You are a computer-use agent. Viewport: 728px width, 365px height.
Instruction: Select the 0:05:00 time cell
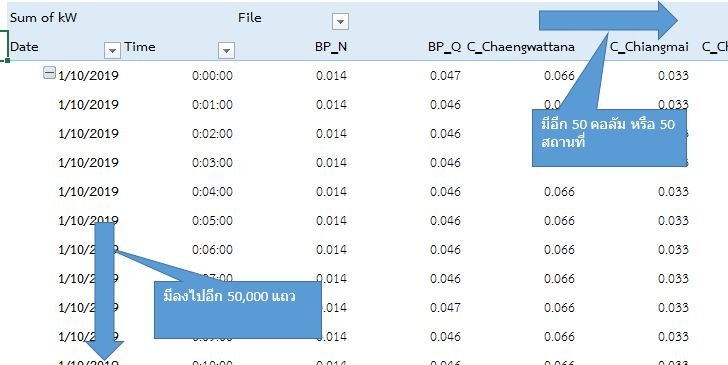(x=212, y=221)
